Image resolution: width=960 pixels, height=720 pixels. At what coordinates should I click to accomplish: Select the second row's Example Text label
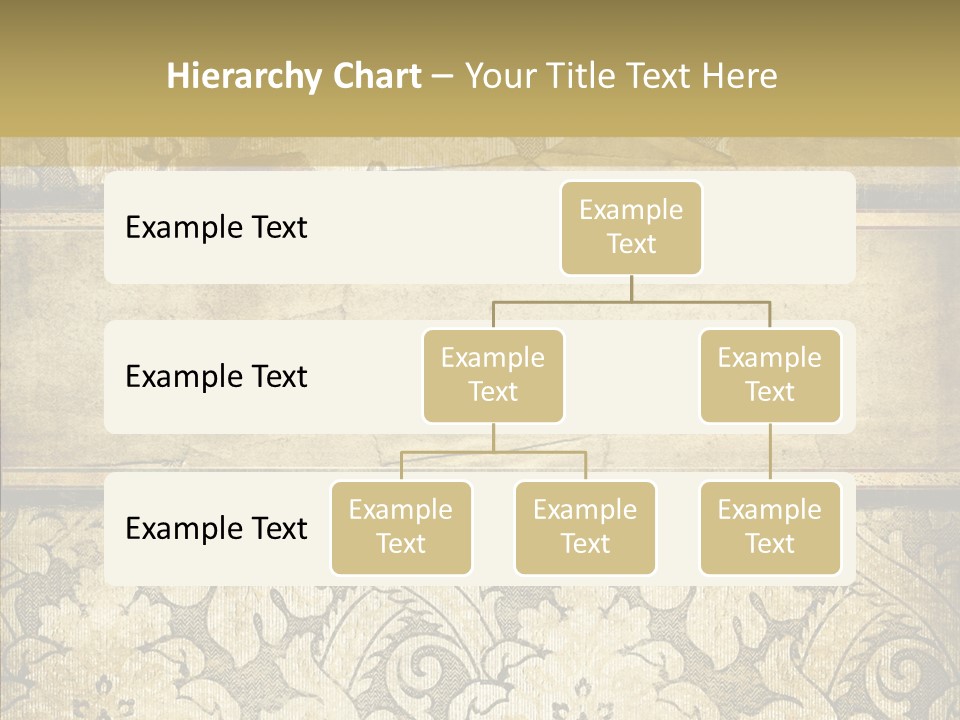tap(216, 376)
